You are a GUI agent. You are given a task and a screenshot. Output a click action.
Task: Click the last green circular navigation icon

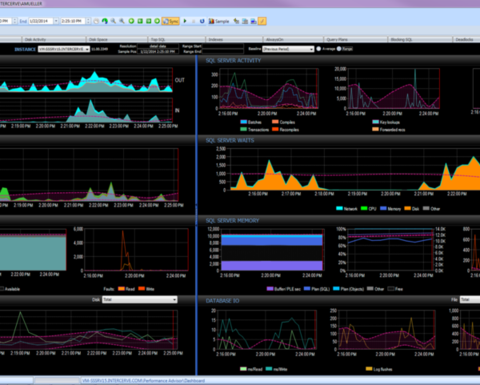tap(157, 21)
